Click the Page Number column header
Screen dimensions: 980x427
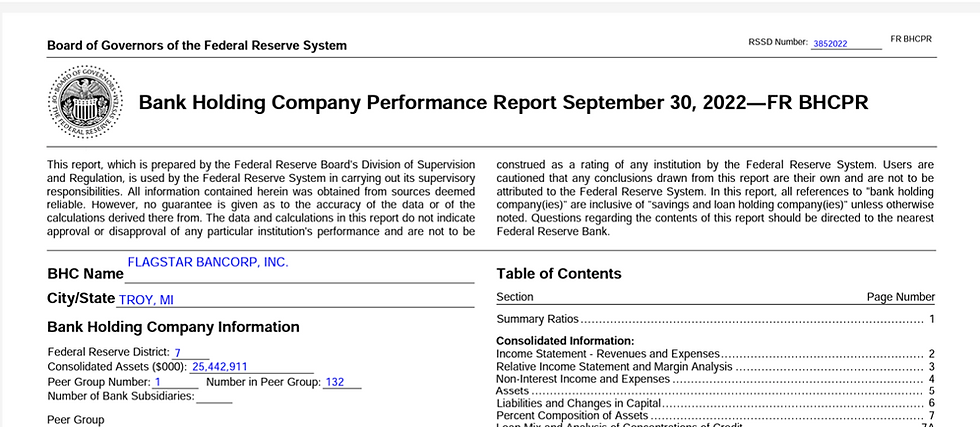(x=901, y=297)
